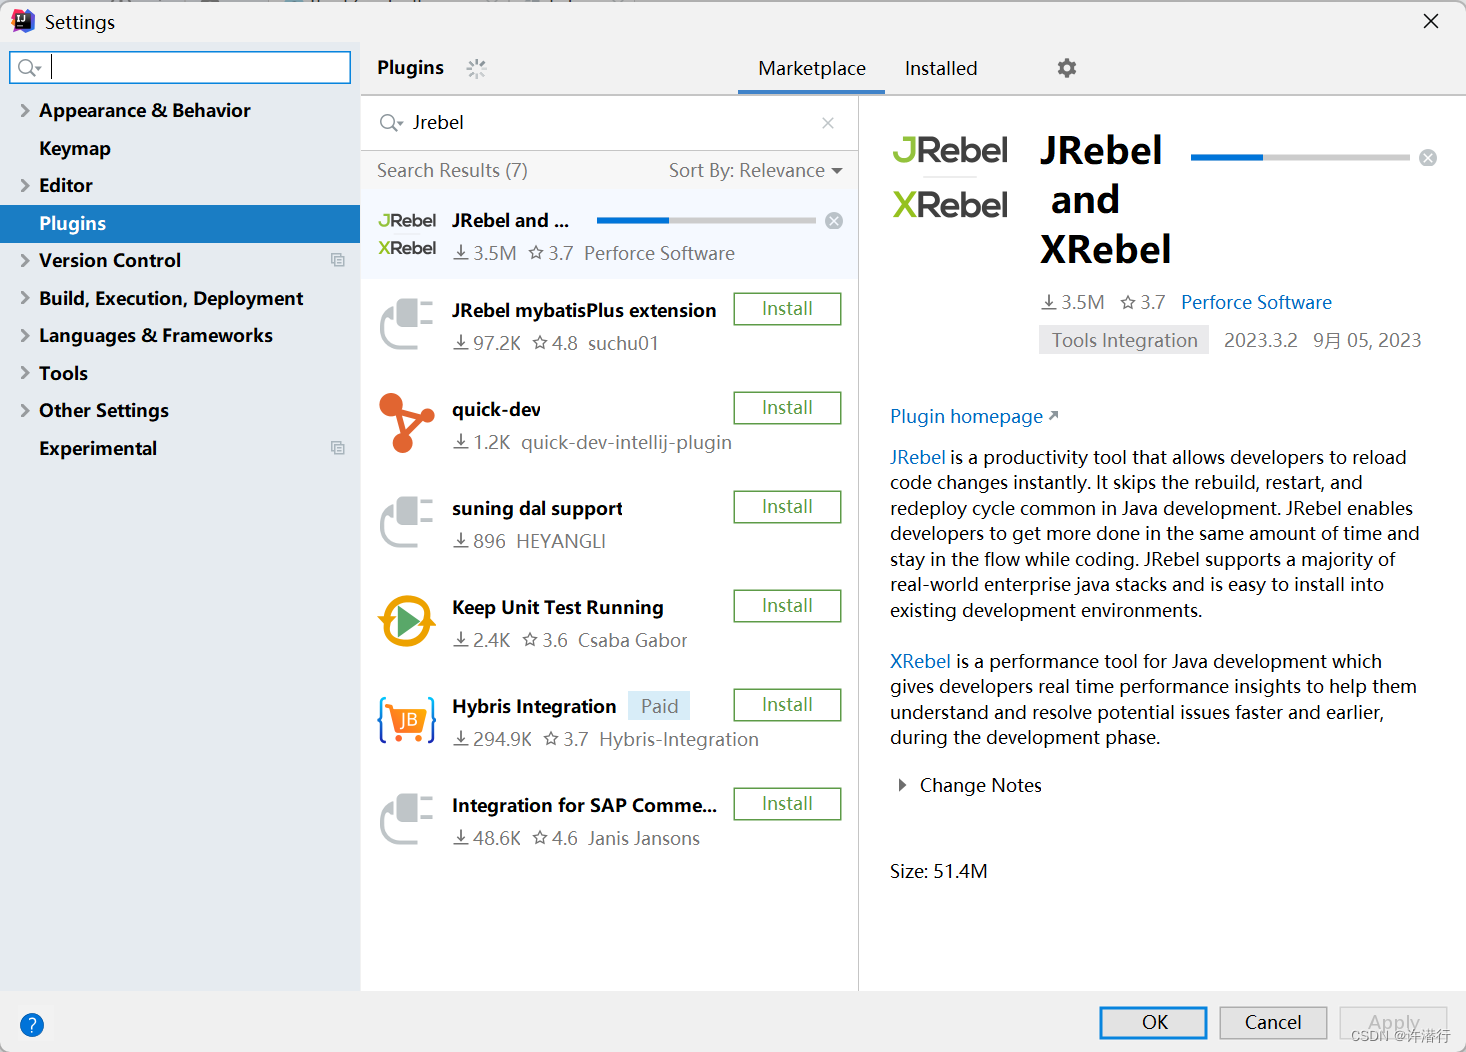This screenshot has height=1052, width=1466.
Task: Open the Sort By: Relevance dropdown
Action: pyautogui.click(x=756, y=171)
